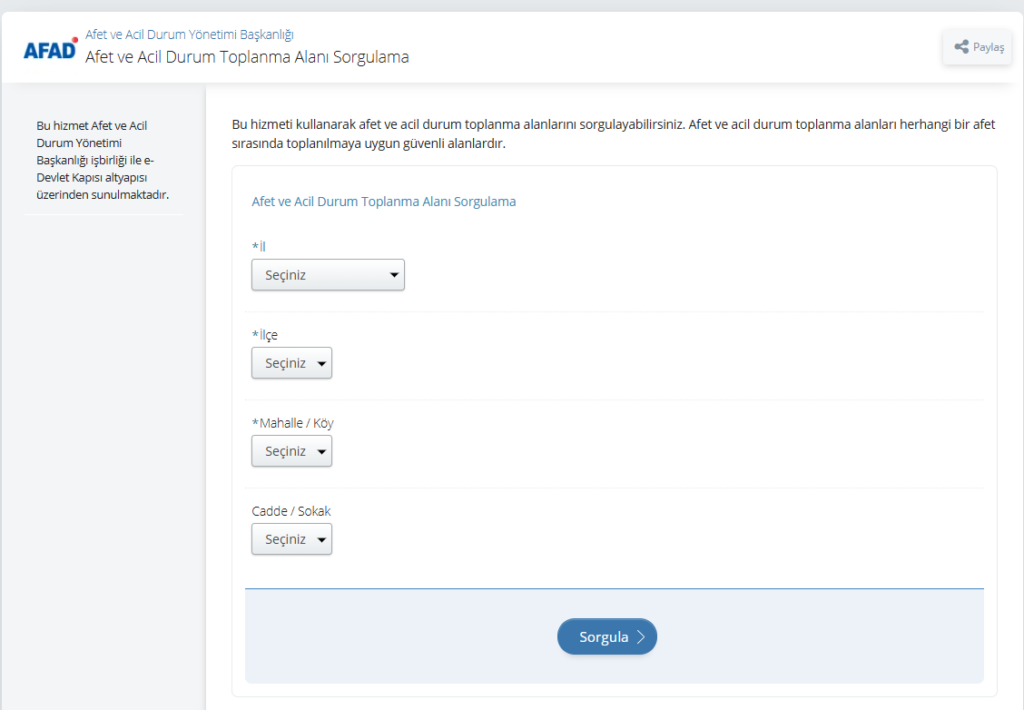This screenshot has width=1024, height=710.
Task: Click the chevron arrow inside Sorgula button
Action: (641, 637)
